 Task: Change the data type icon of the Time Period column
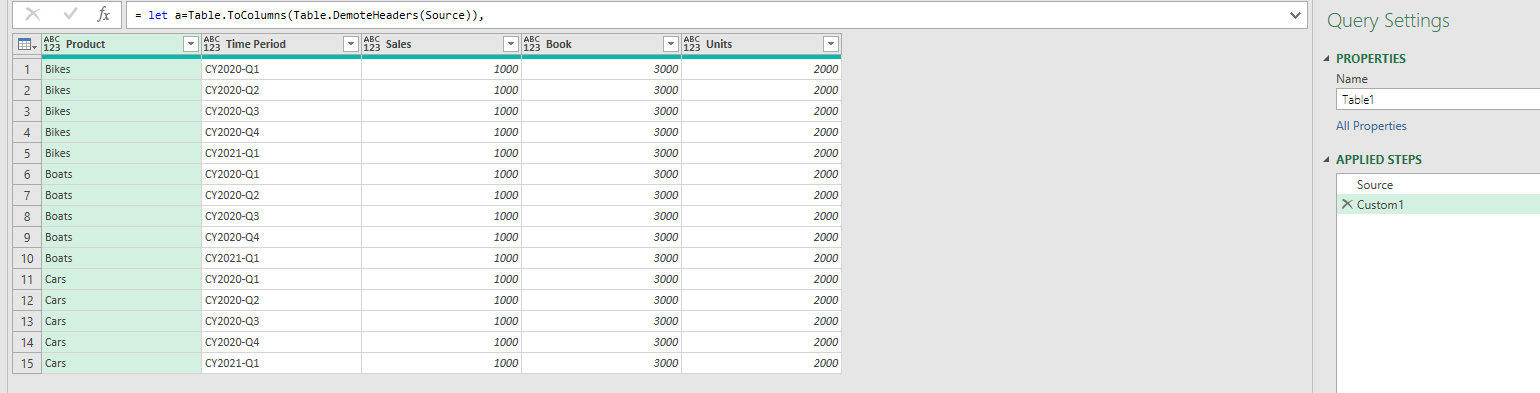click(212, 44)
